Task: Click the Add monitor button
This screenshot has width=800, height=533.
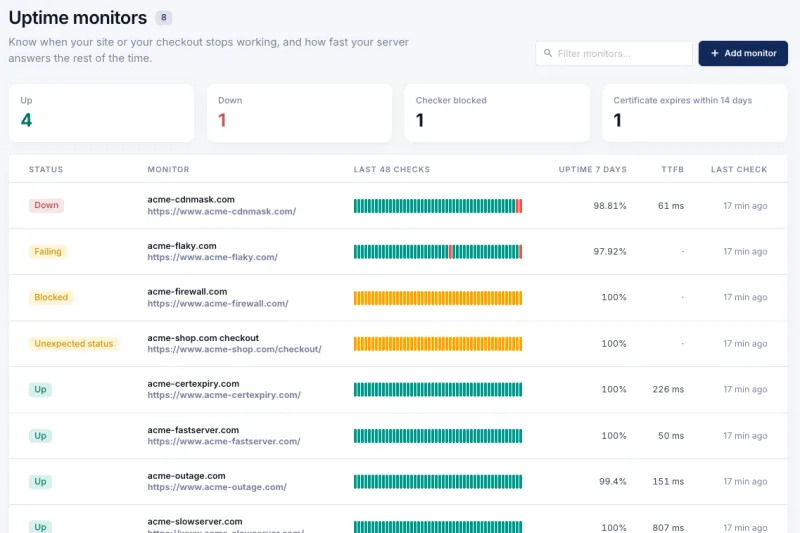Action: click(x=743, y=53)
